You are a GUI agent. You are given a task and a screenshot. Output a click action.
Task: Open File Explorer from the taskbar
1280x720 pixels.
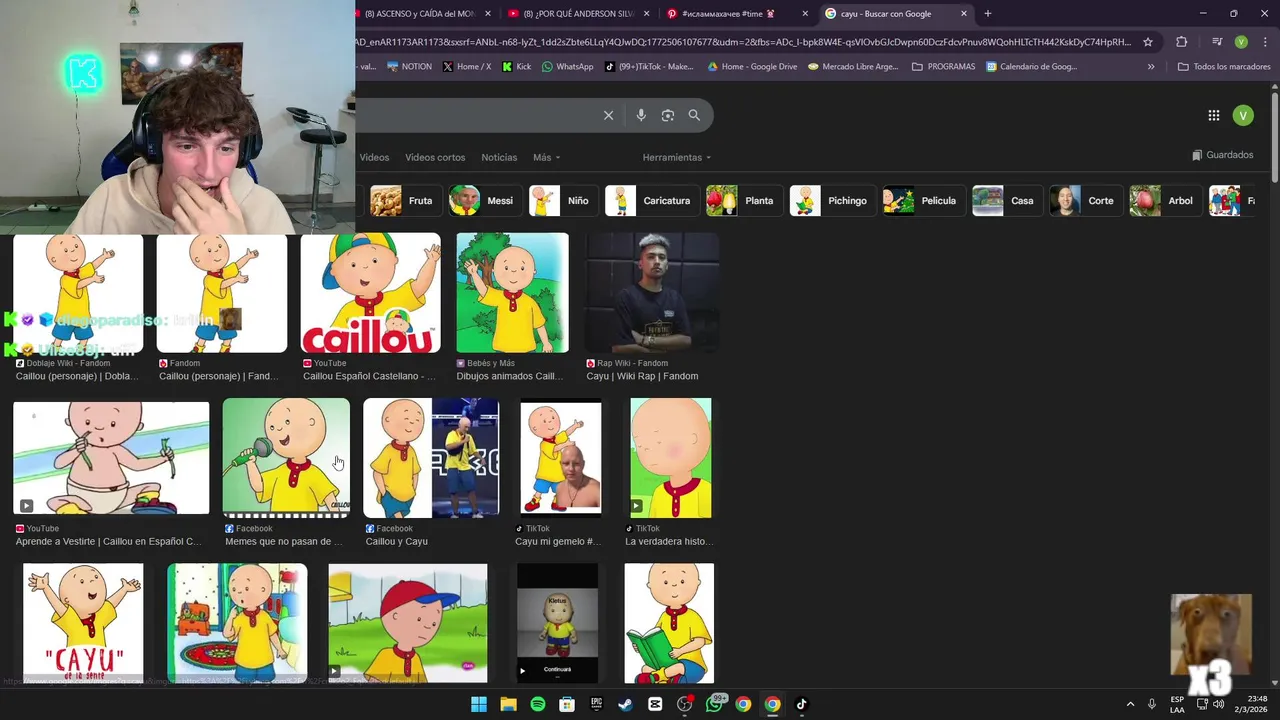[508, 704]
